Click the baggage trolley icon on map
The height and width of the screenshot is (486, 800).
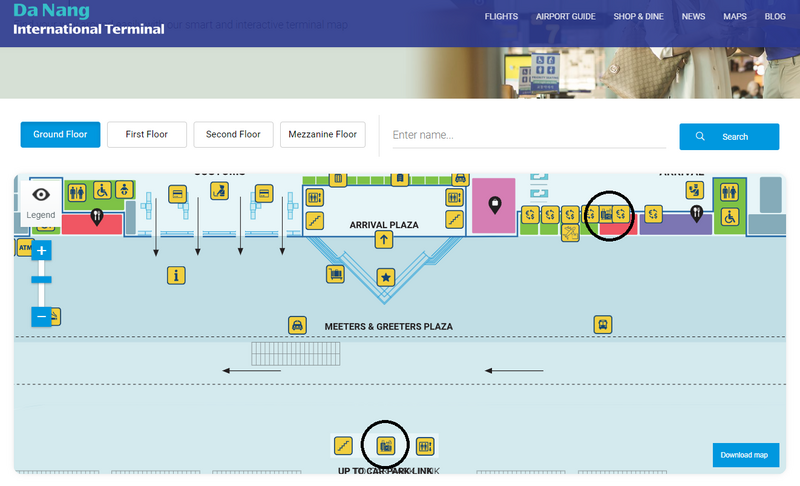point(336,271)
